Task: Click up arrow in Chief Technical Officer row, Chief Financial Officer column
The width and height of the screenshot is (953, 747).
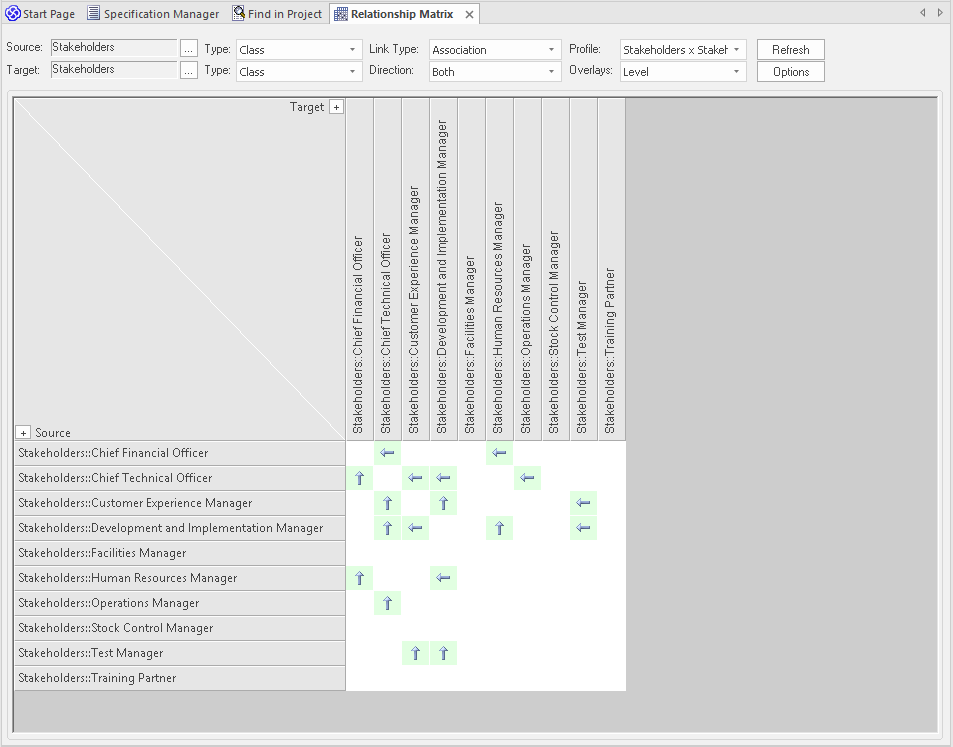Action: tap(360, 478)
